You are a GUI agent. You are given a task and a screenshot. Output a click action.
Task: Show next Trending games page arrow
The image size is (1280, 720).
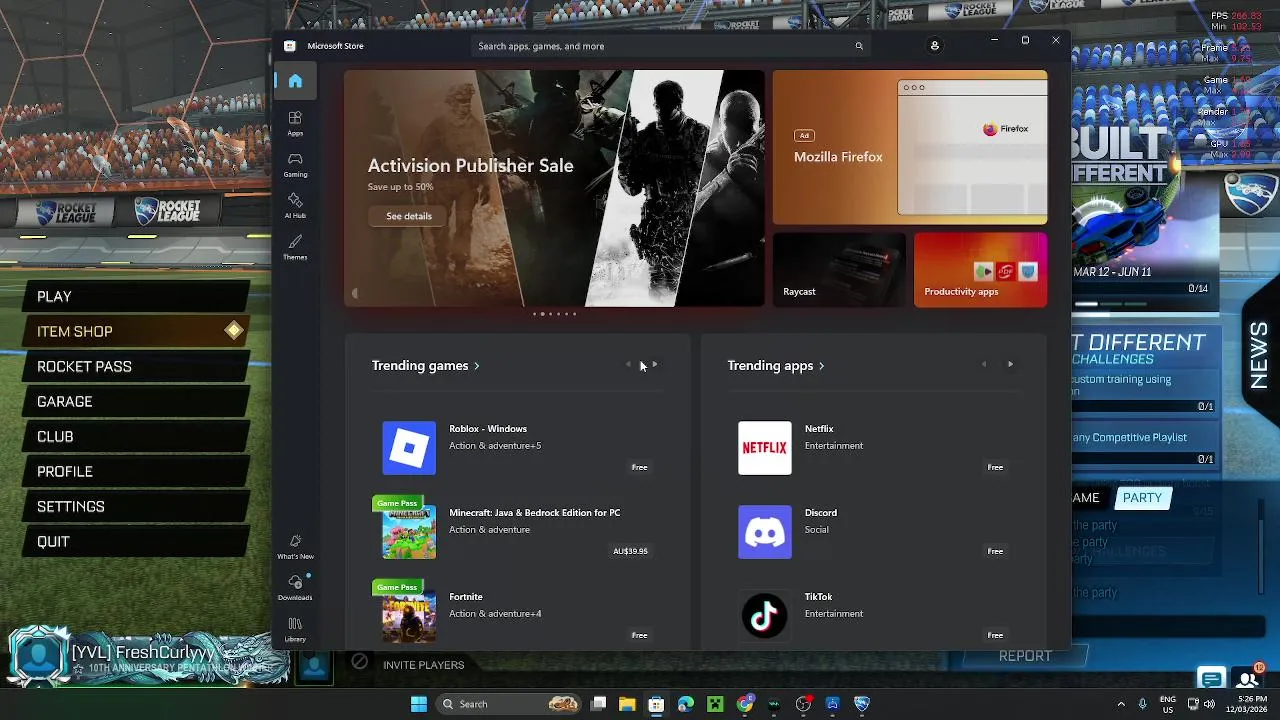tap(655, 365)
